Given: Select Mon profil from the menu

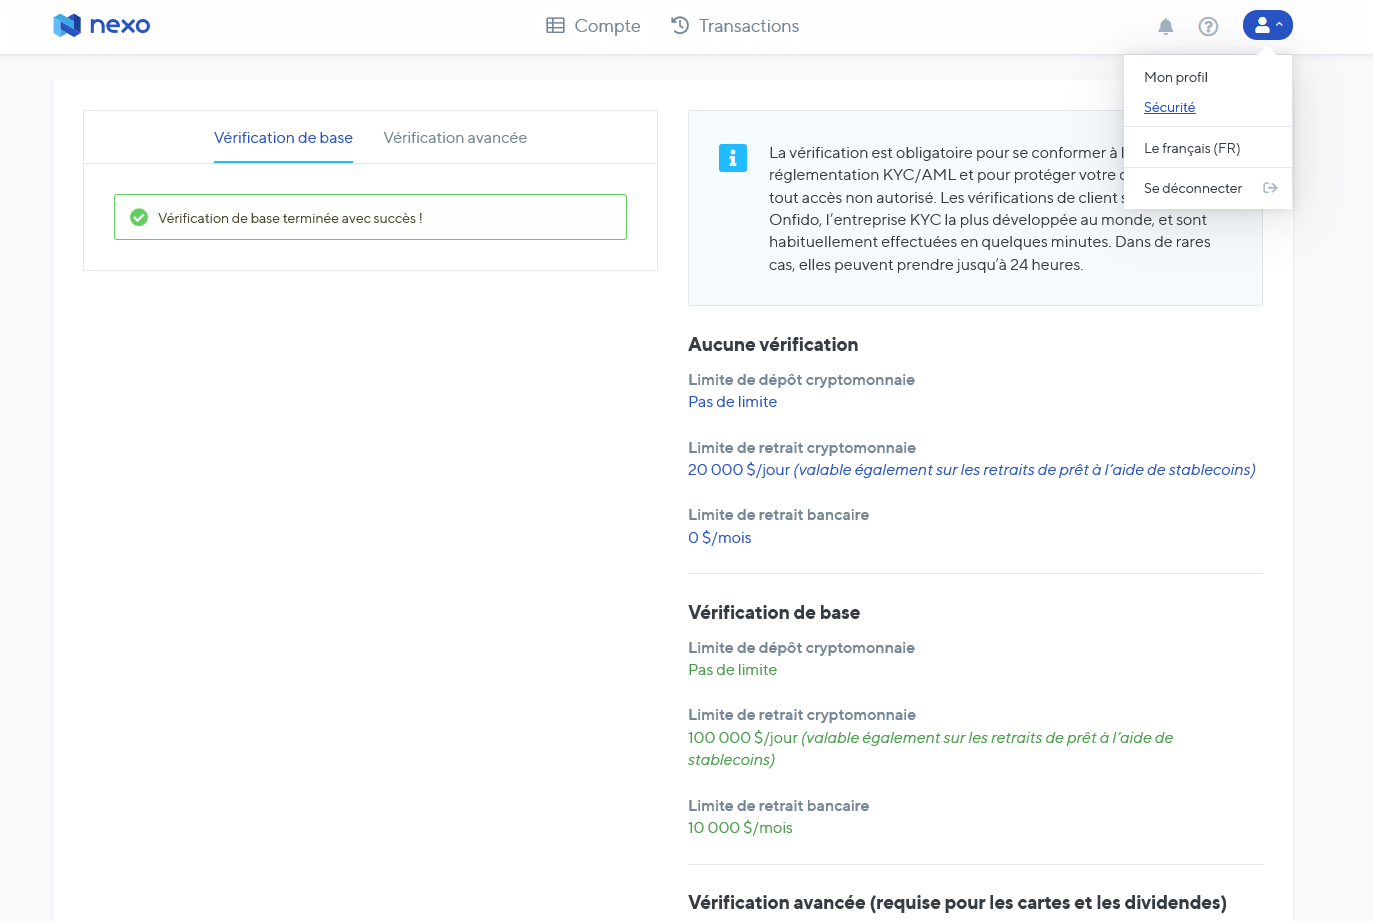Looking at the screenshot, I should pos(1176,77).
